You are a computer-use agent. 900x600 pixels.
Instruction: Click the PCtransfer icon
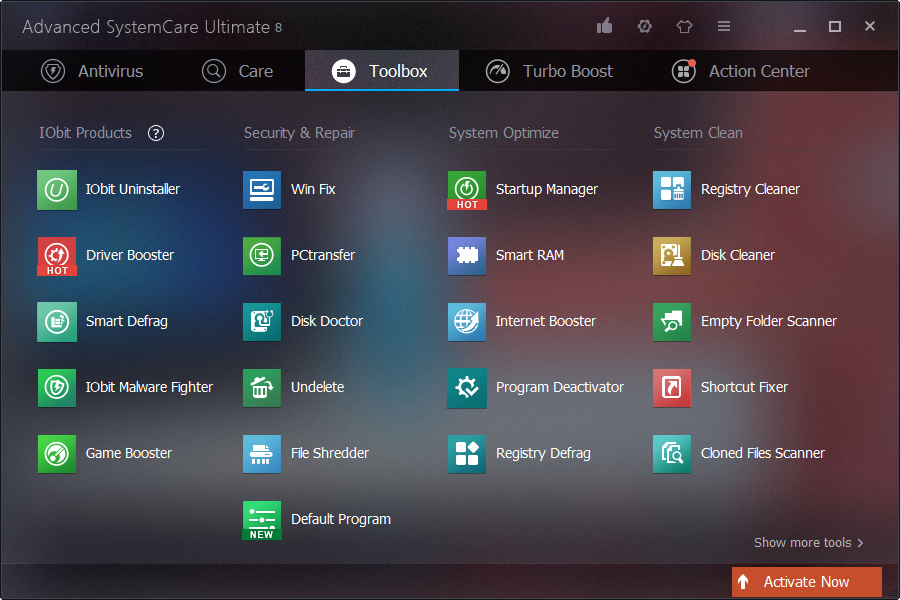click(262, 256)
